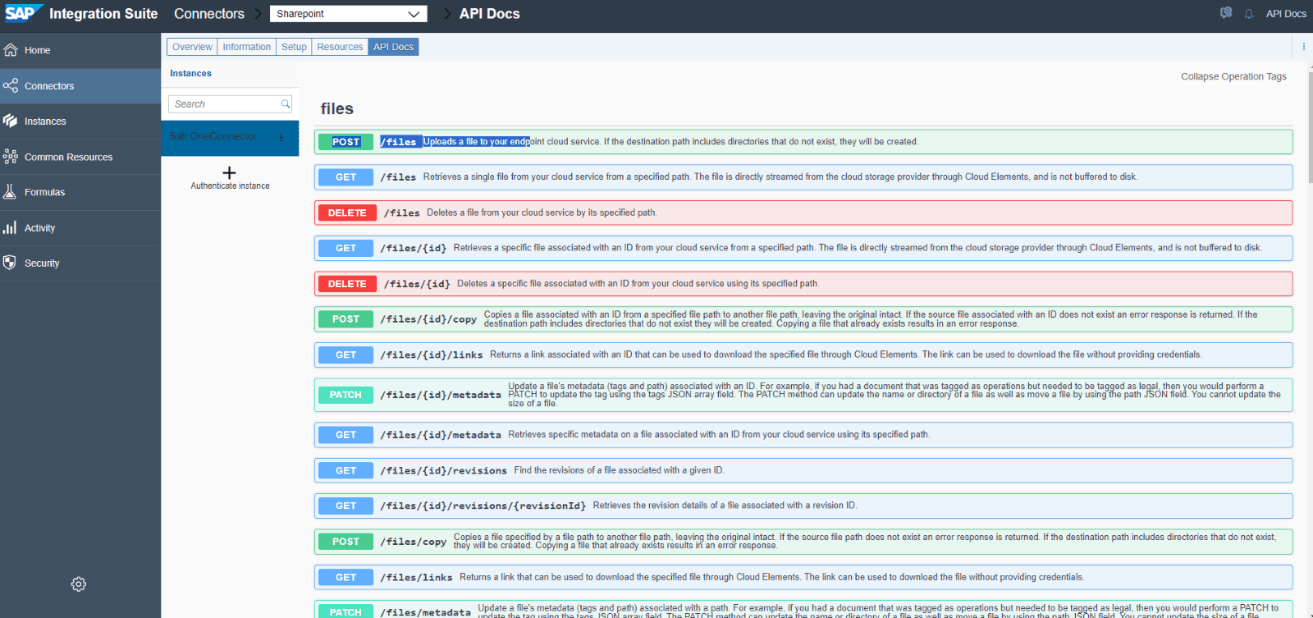Image resolution: width=1313 pixels, height=618 pixels.
Task: Click the Security shield icon
Action: pos(11,263)
